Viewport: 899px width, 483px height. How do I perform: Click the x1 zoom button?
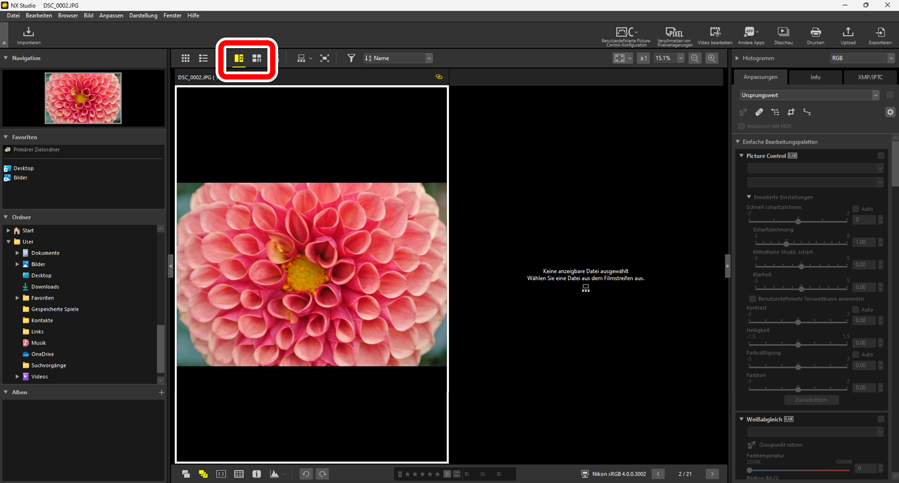645,59
